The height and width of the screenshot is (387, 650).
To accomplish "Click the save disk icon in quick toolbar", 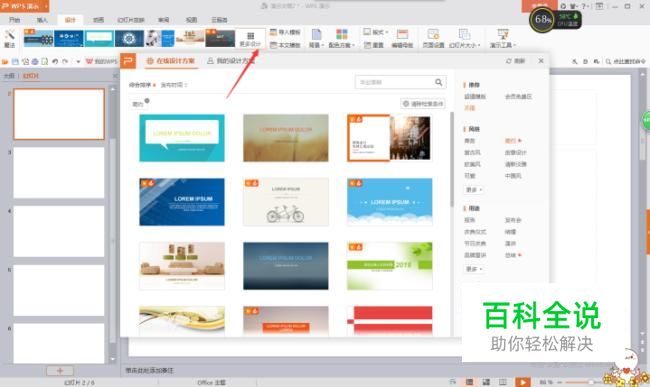I will point(15,61).
